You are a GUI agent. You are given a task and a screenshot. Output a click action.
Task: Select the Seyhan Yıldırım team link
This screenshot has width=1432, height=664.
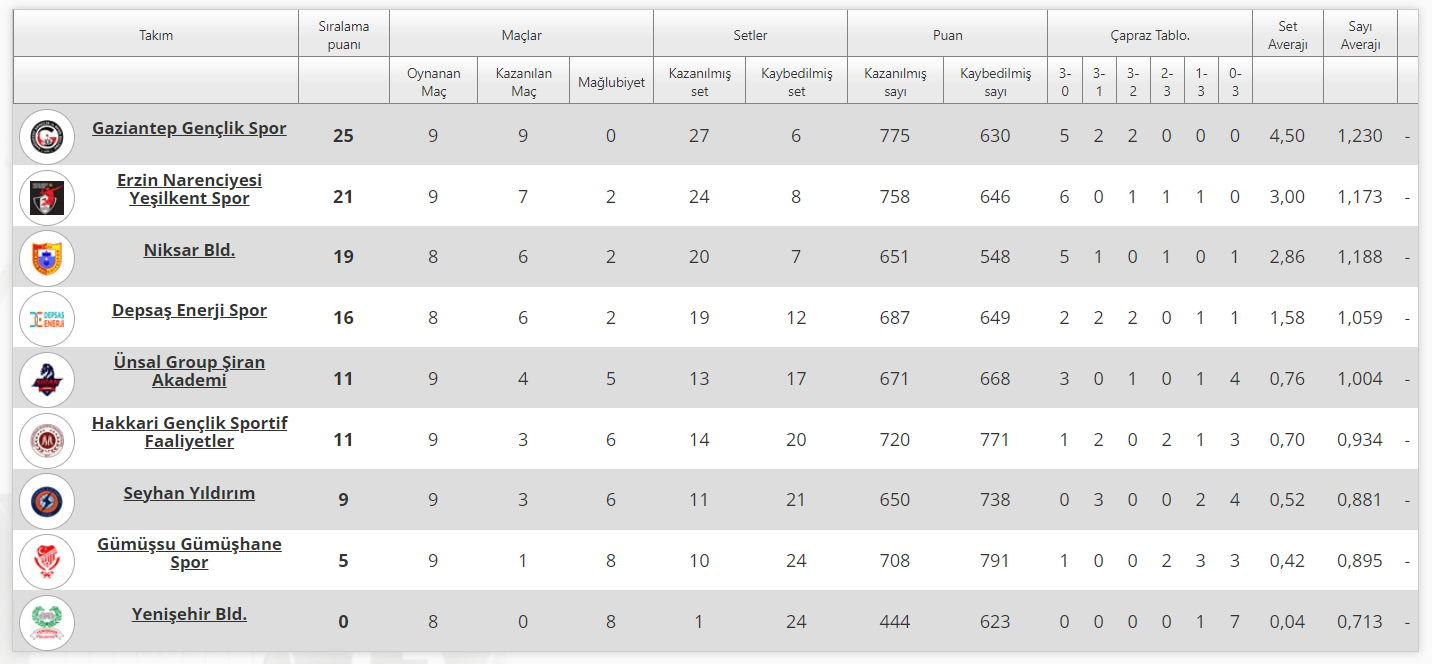tap(189, 493)
